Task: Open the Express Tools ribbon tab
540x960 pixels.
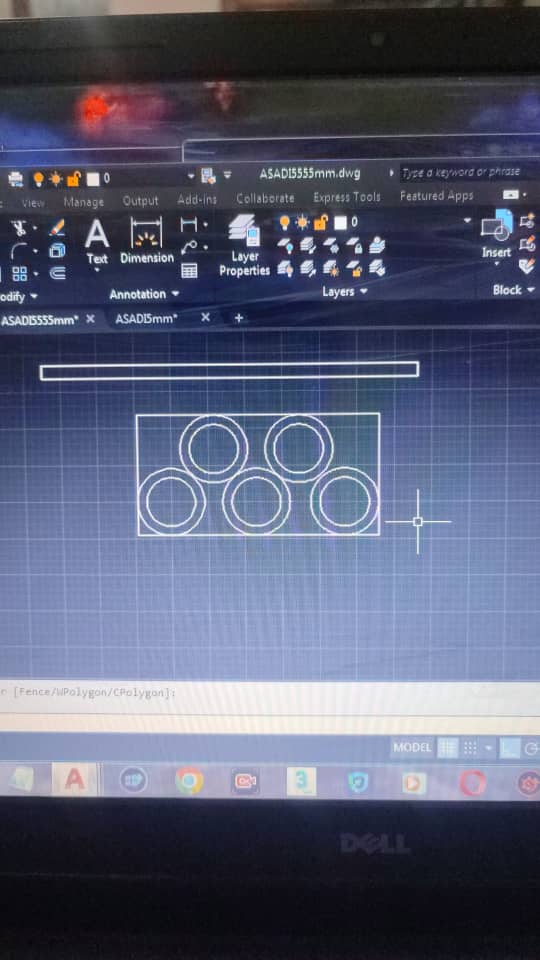Action: point(347,197)
